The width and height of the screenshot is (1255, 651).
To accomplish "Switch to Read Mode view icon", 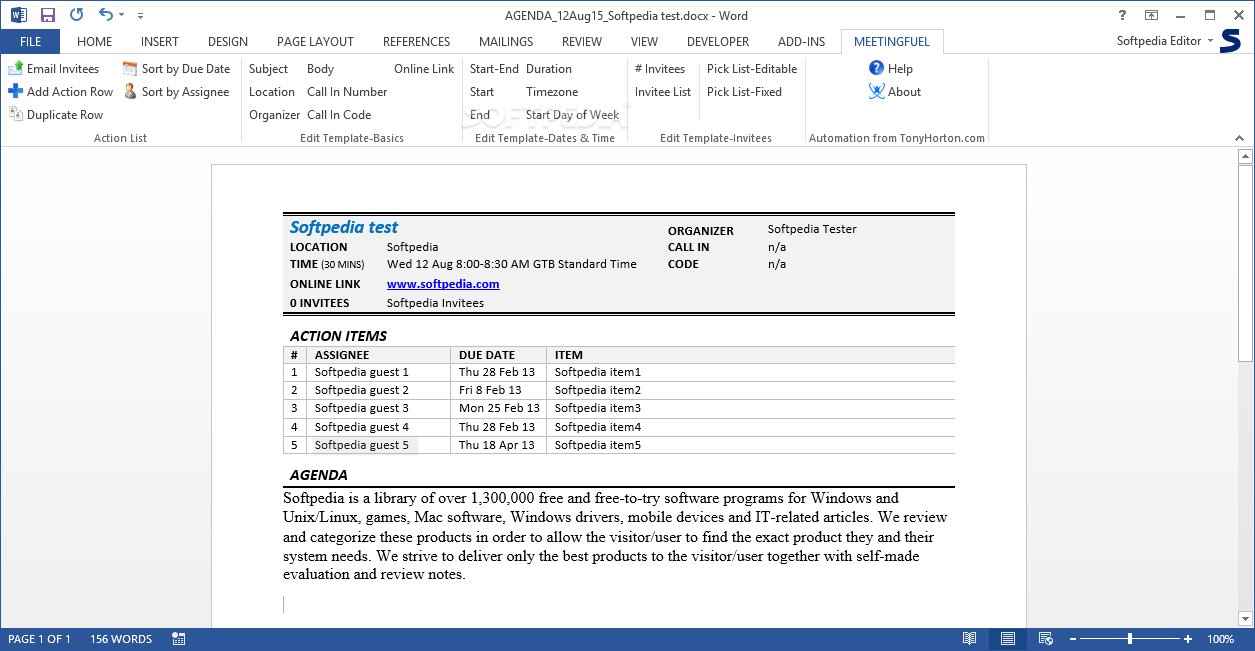I will click(969, 639).
